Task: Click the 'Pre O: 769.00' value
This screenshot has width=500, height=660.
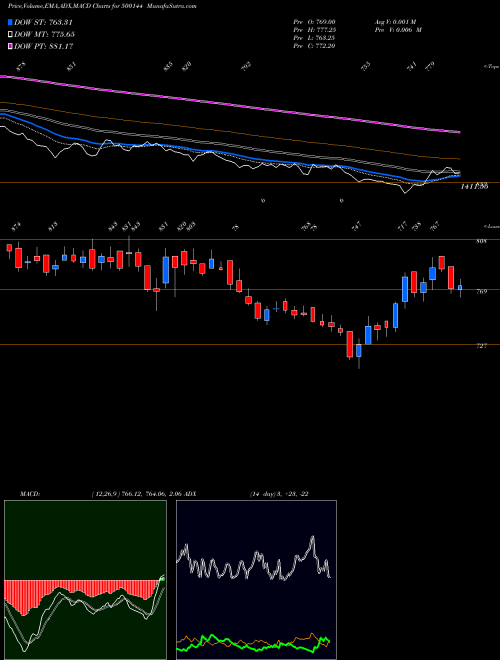Action: (x=314, y=21)
